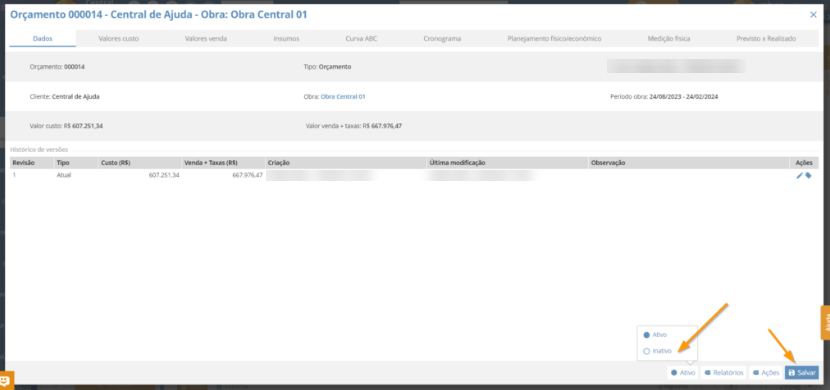Open the Curva ABC tab

point(361,39)
